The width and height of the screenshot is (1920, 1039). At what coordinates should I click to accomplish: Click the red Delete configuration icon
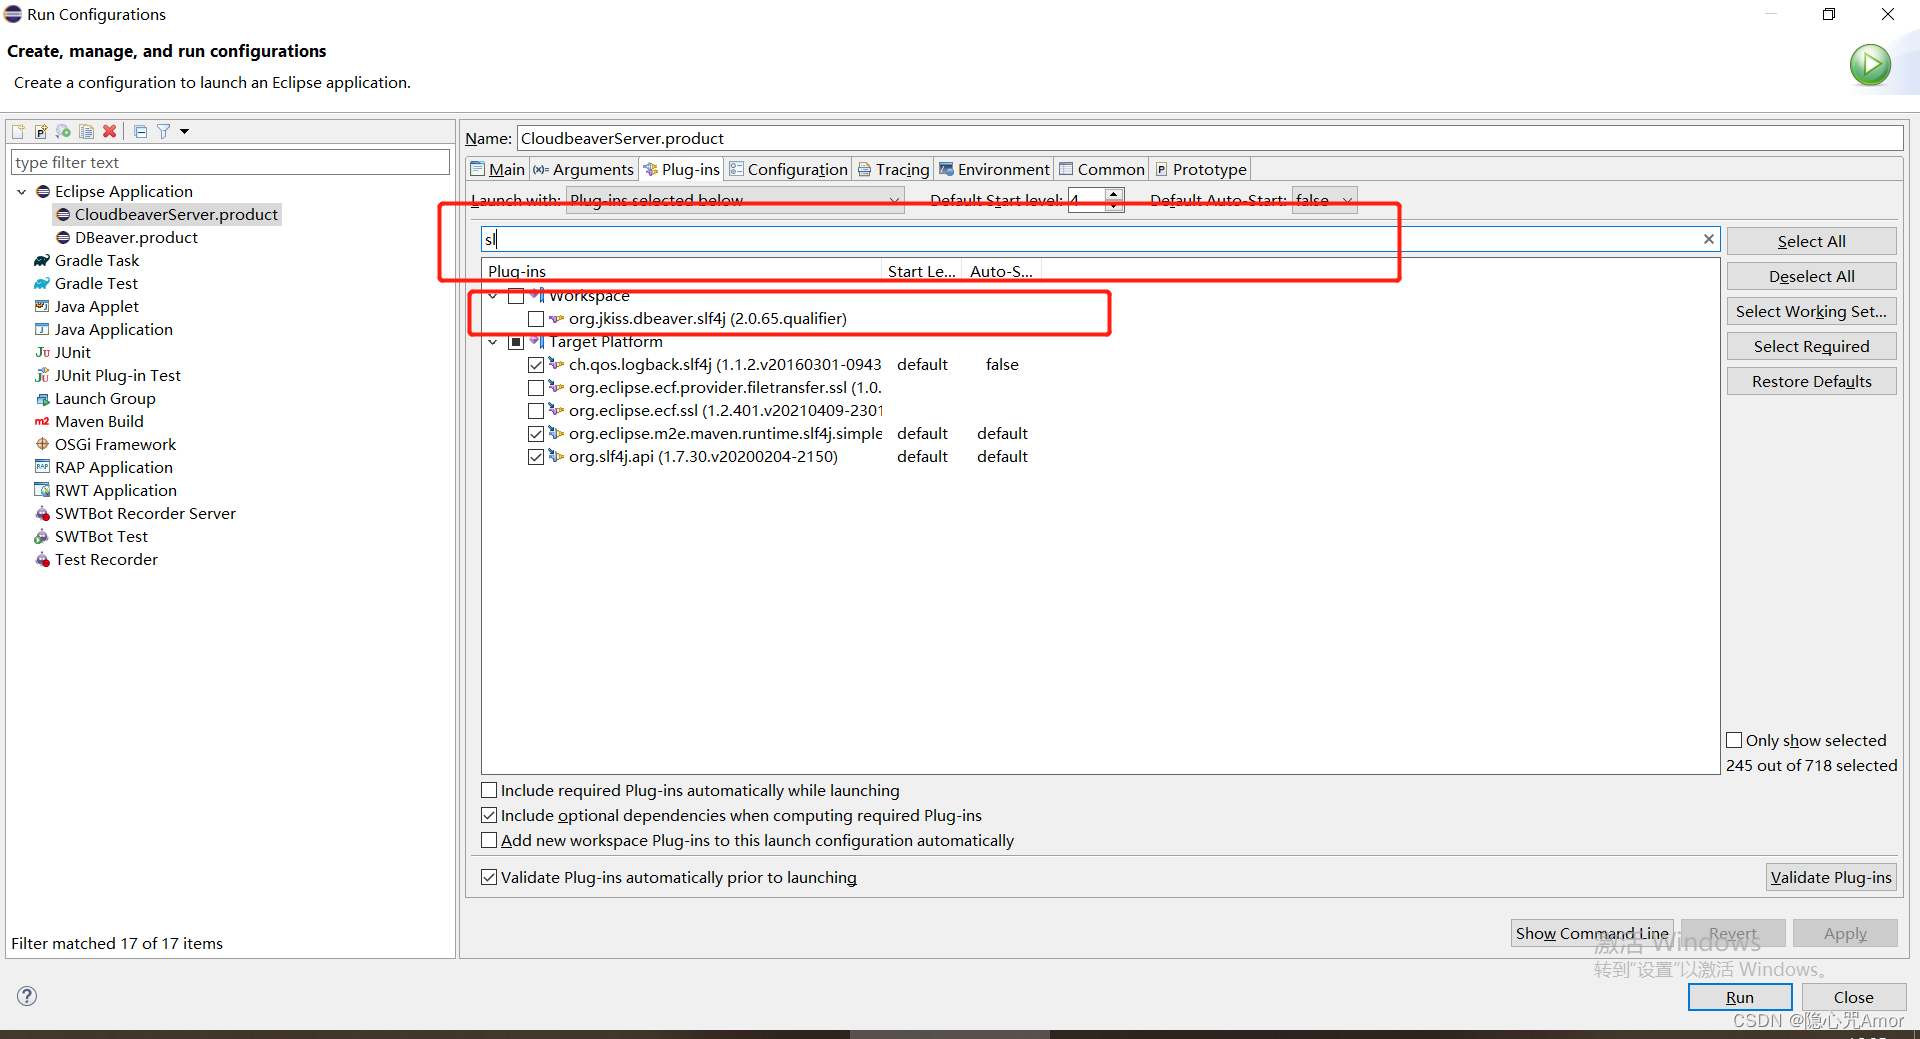(x=110, y=131)
